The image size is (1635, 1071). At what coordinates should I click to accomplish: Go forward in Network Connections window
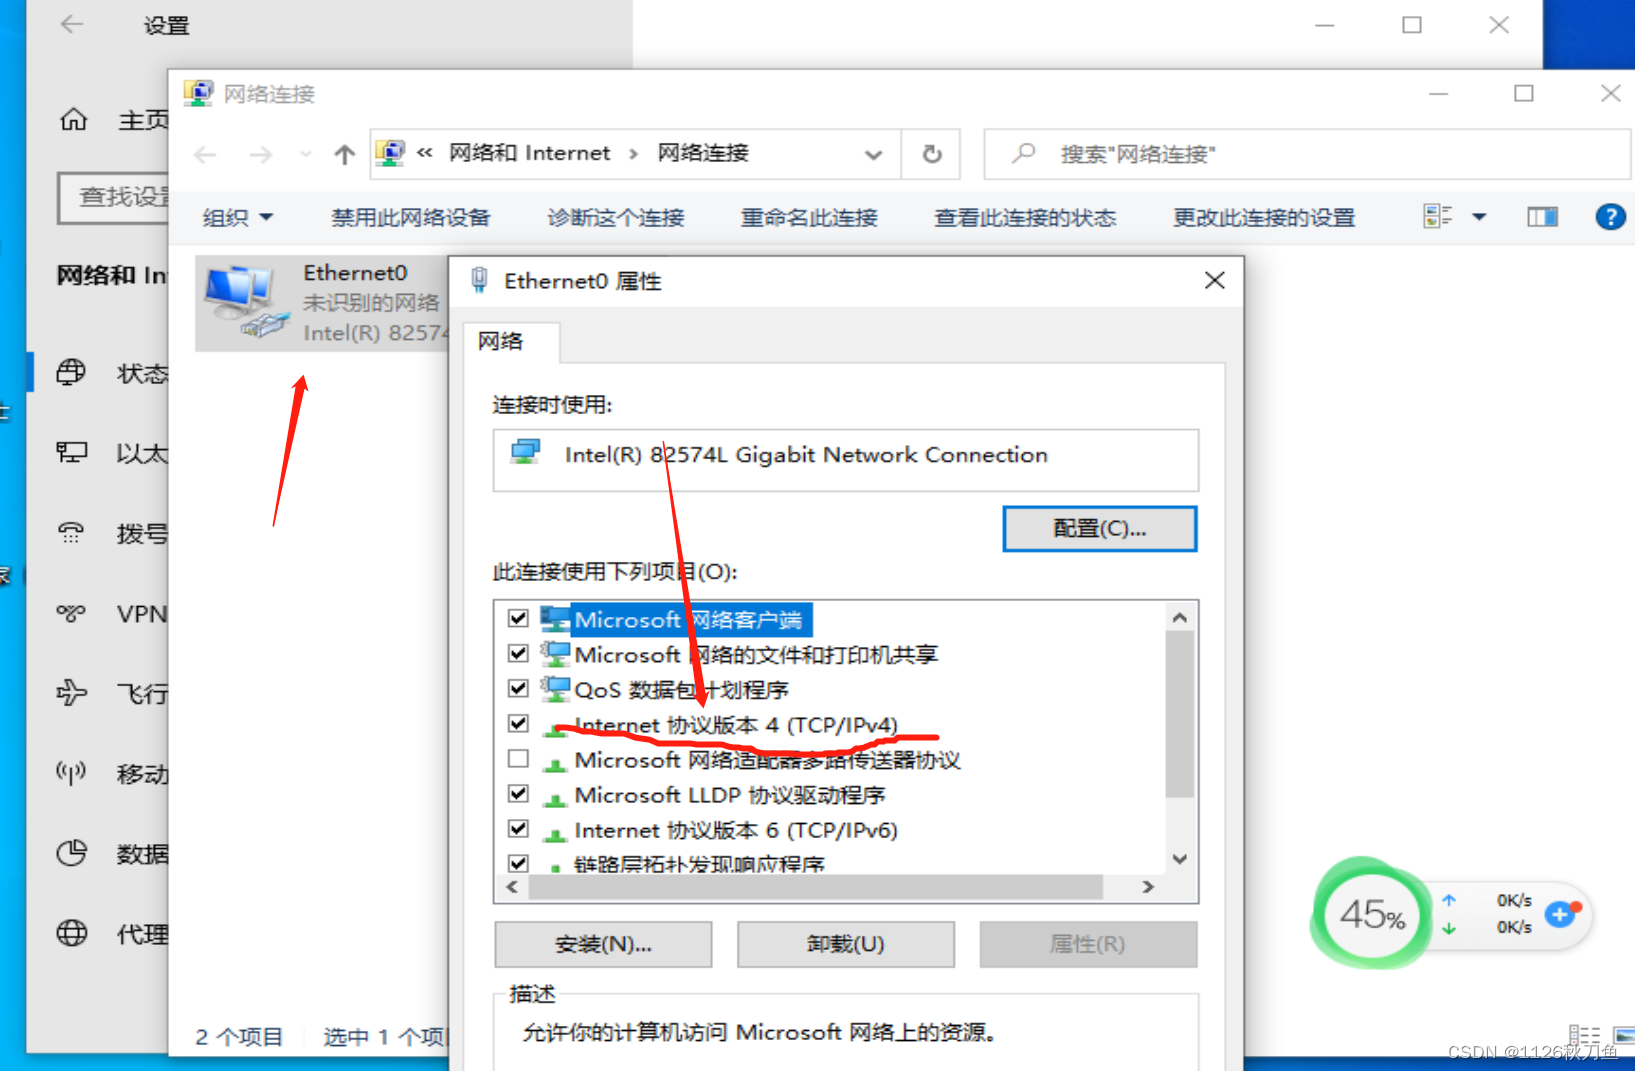point(260,154)
